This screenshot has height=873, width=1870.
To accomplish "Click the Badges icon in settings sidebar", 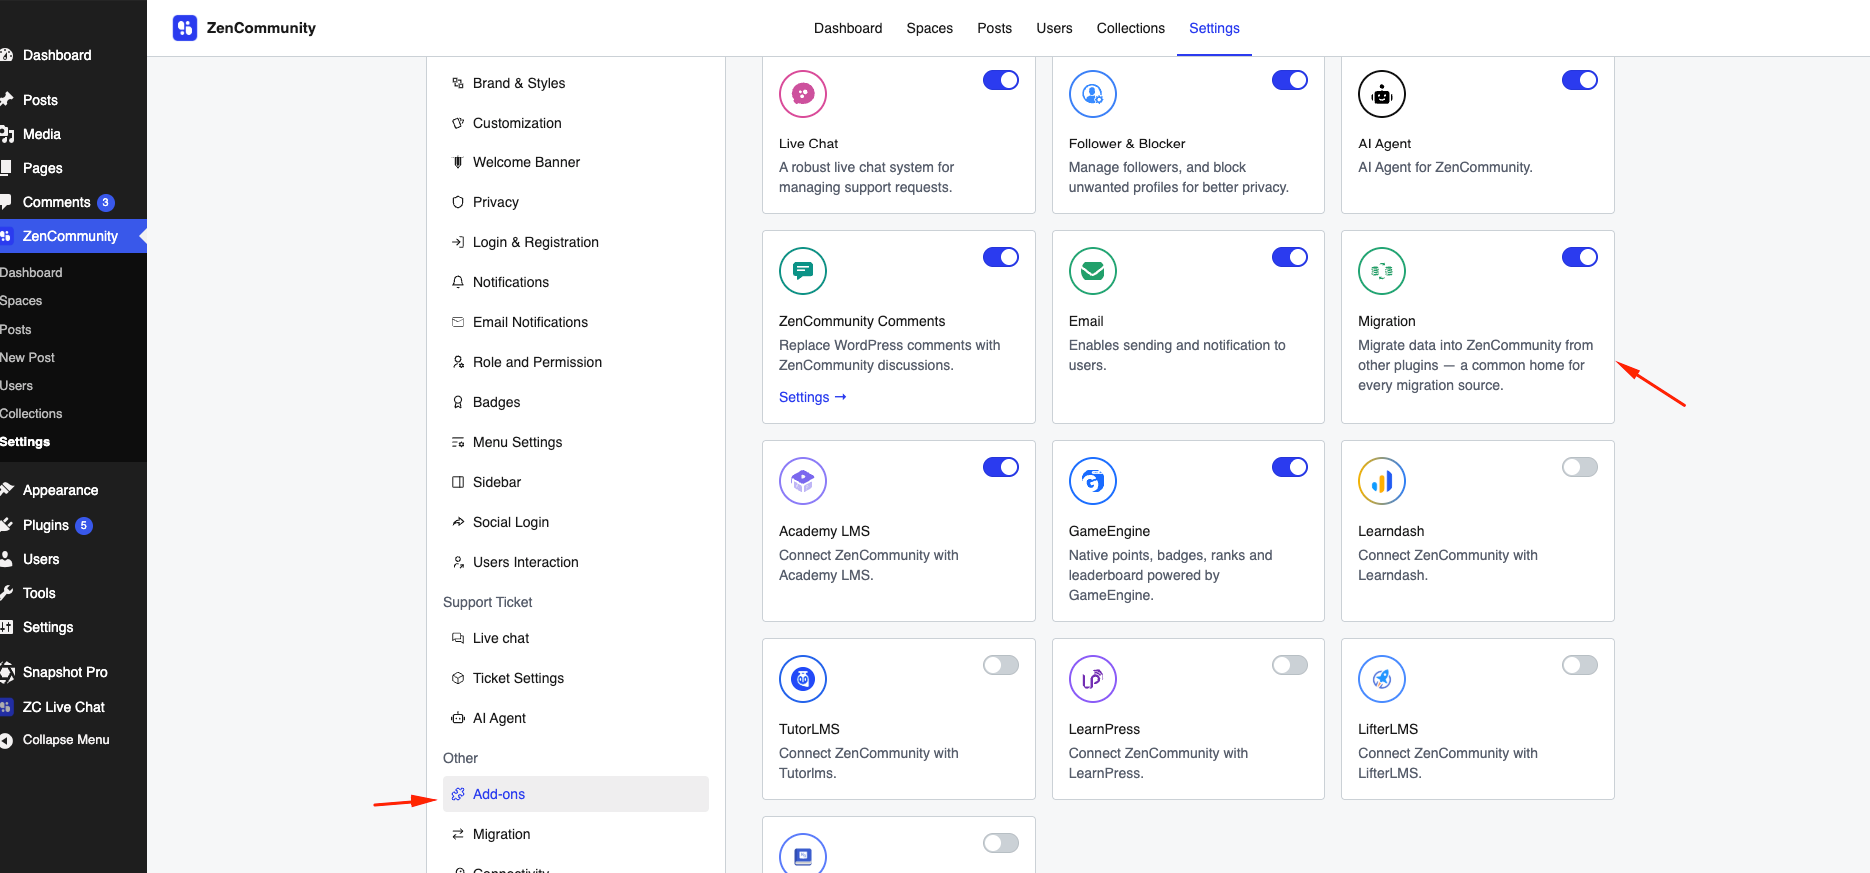I will pyautogui.click(x=458, y=402).
